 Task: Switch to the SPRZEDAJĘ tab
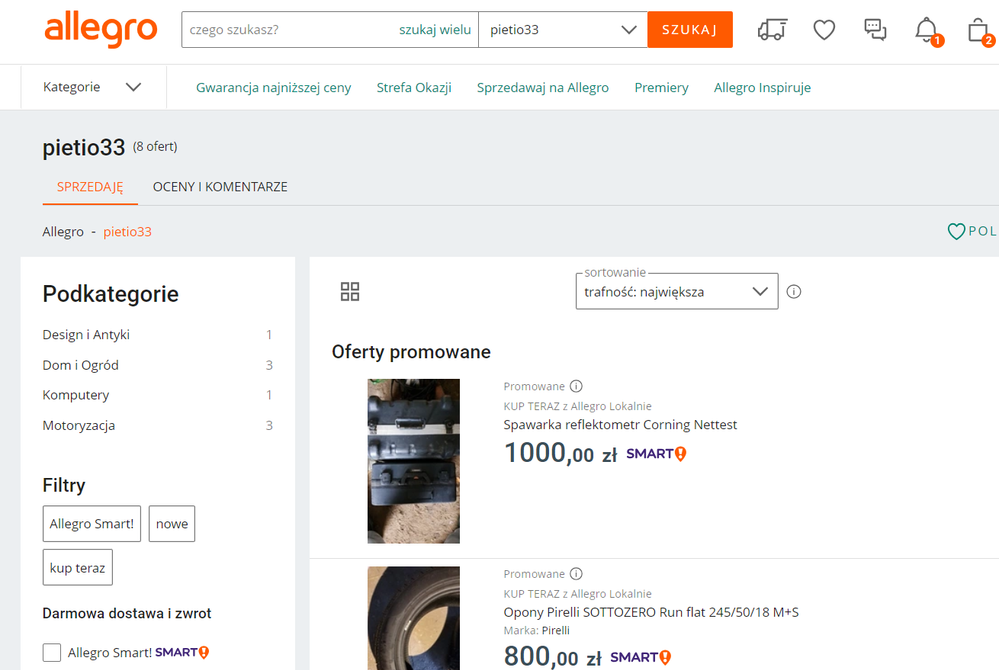(90, 187)
